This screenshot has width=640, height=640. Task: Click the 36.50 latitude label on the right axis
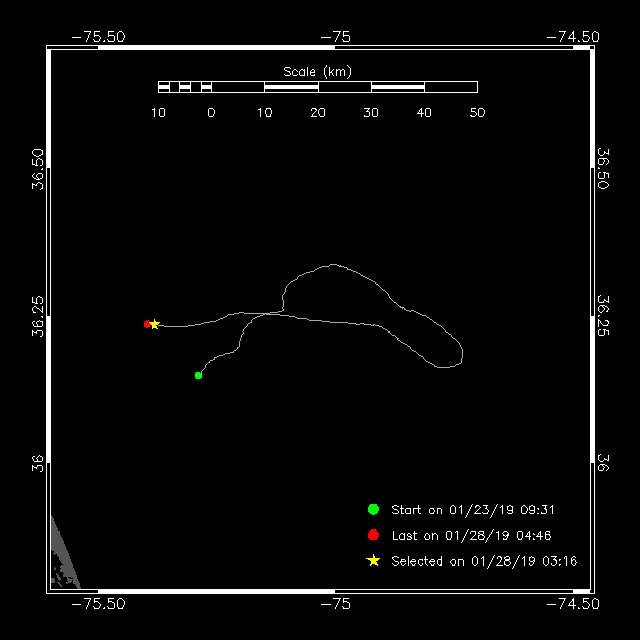[x=603, y=169]
